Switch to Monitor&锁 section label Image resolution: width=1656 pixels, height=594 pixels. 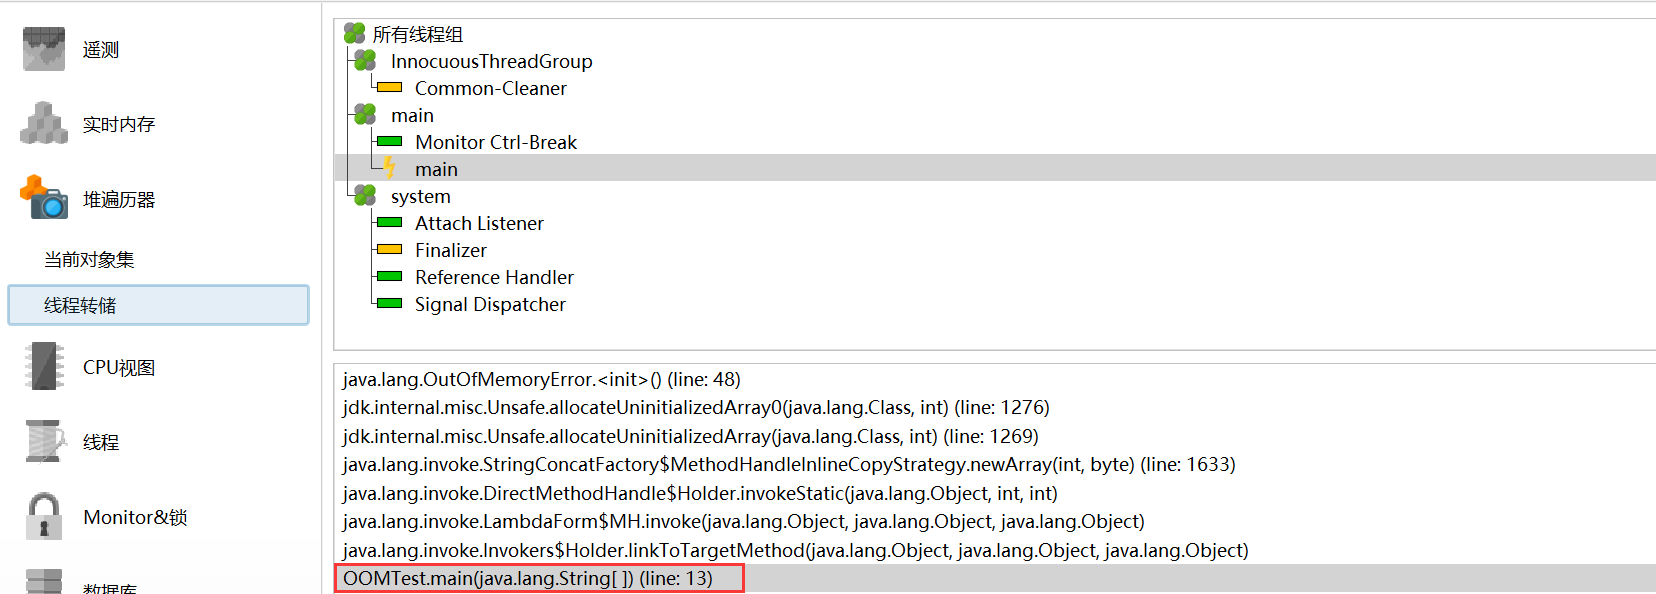pos(135,517)
